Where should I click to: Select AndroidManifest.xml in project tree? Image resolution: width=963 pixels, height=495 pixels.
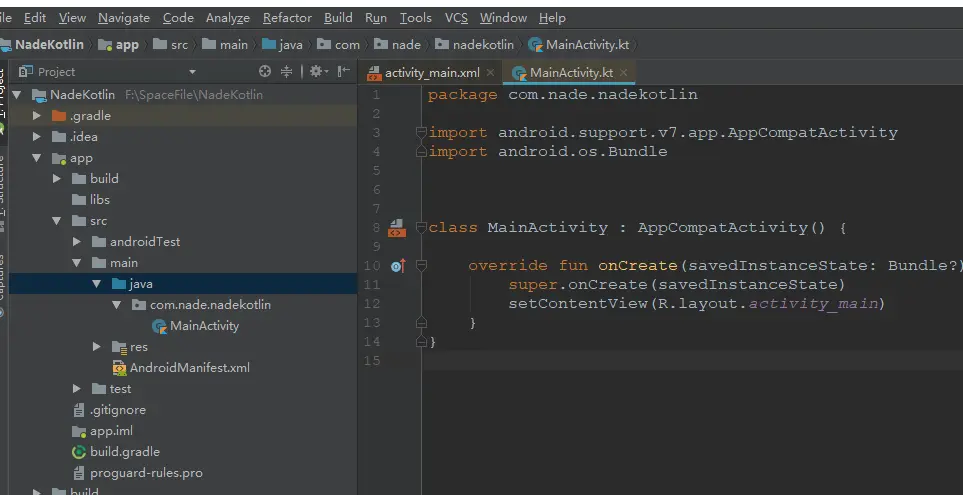point(181,368)
